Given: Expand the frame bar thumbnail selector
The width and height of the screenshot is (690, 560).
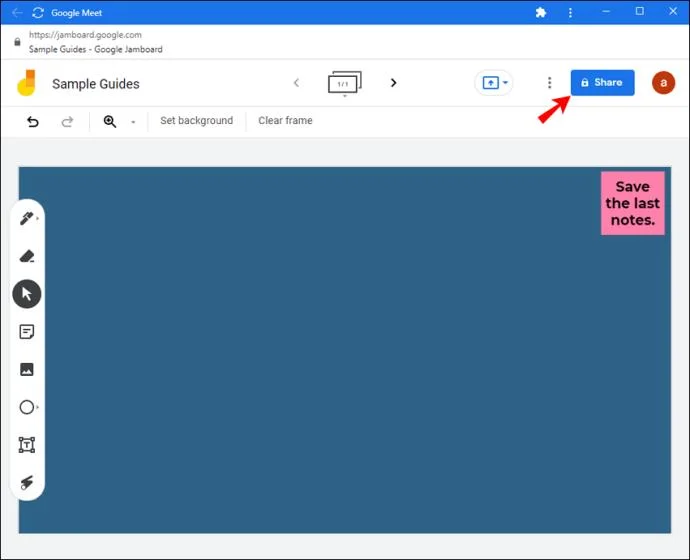Looking at the screenshot, I should (x=344, y=84).
